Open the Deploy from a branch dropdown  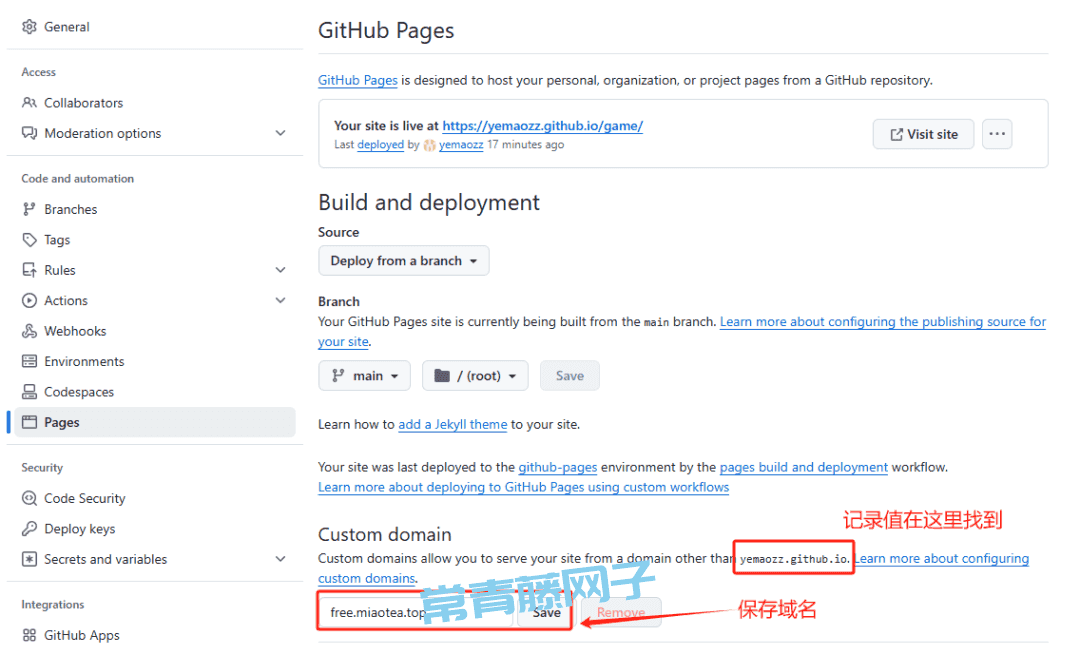[x=404, y=261]
